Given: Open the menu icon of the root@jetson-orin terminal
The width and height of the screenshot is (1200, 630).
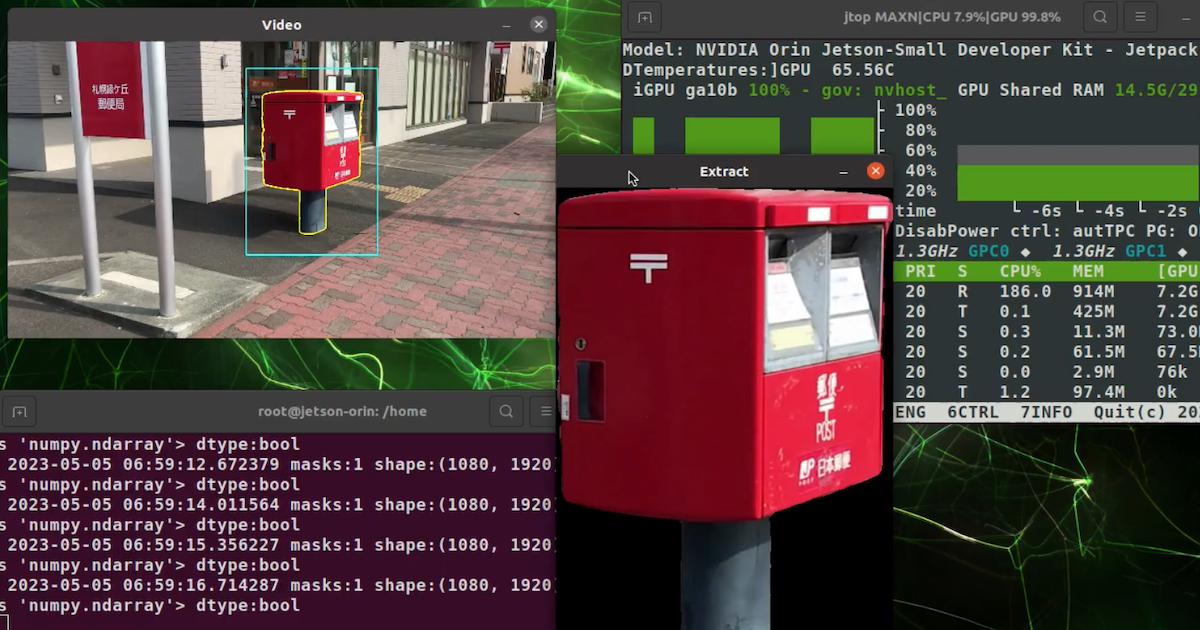Looking at the screenshot, I should click(x=545, y=411).
